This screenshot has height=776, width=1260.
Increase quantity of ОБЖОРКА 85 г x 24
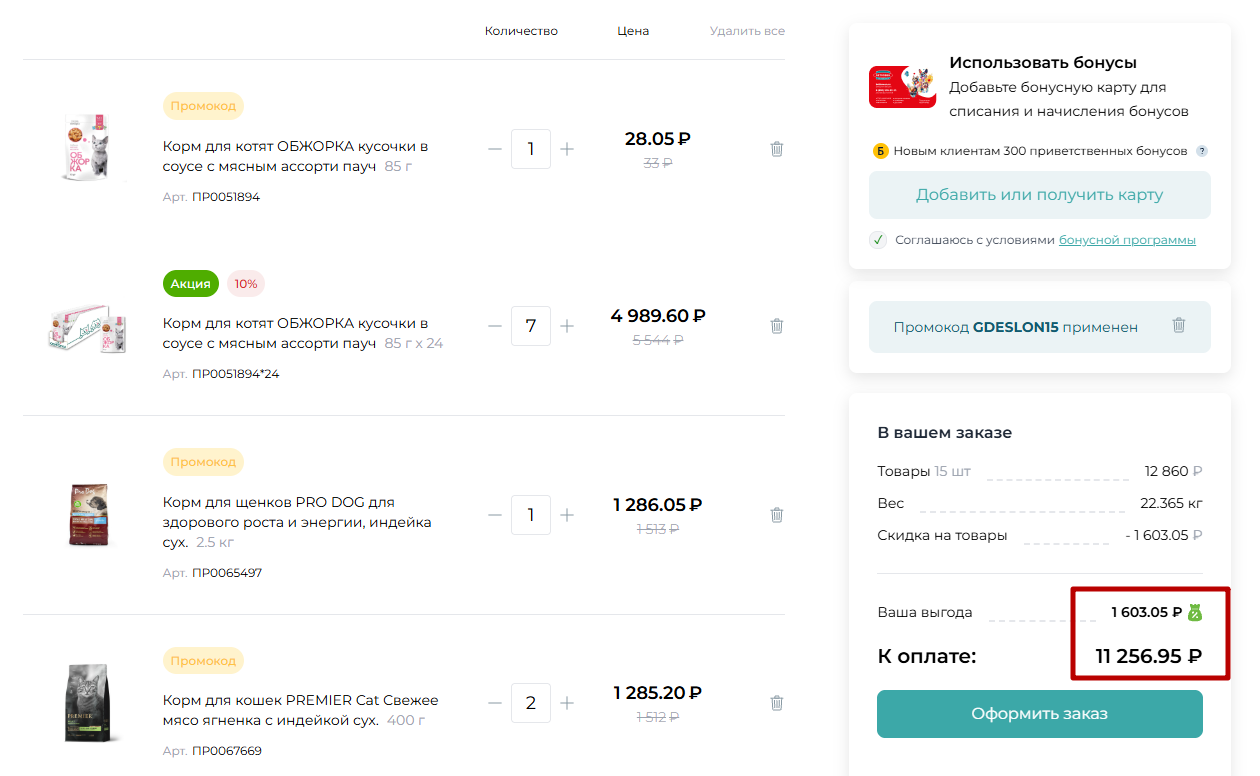pos(567,326)
